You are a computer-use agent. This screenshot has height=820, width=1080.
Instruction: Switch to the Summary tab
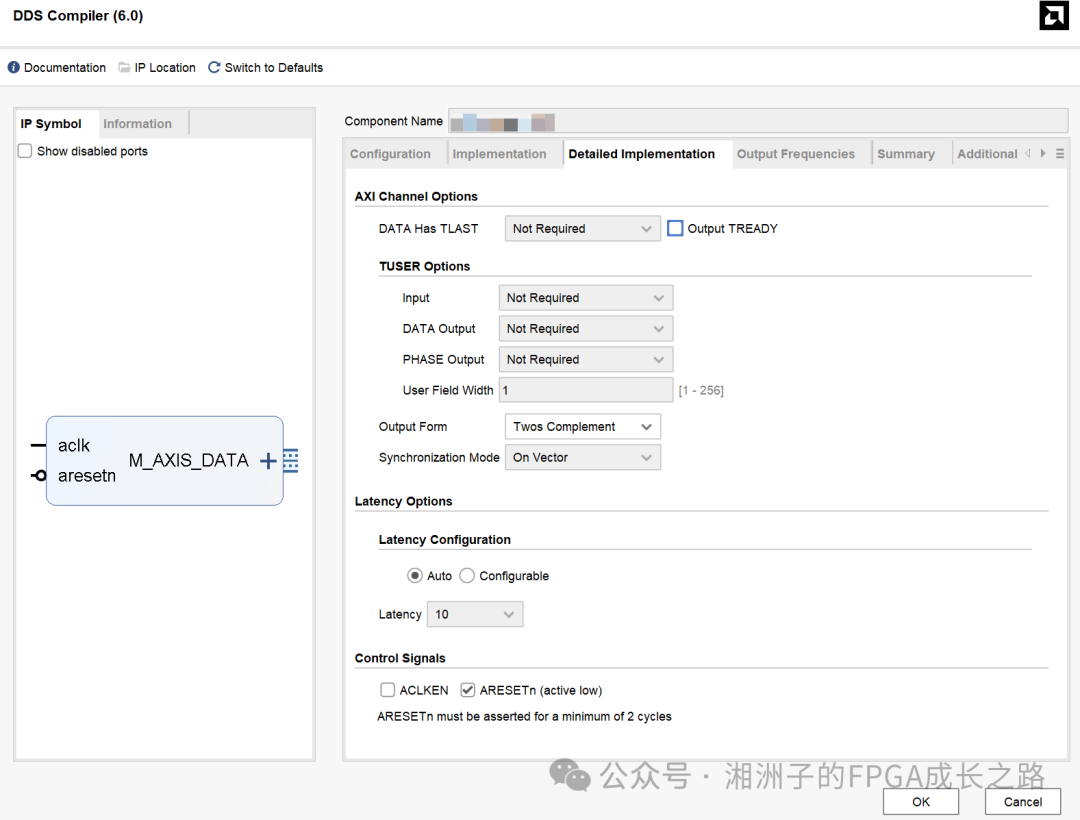pos(906,154)
